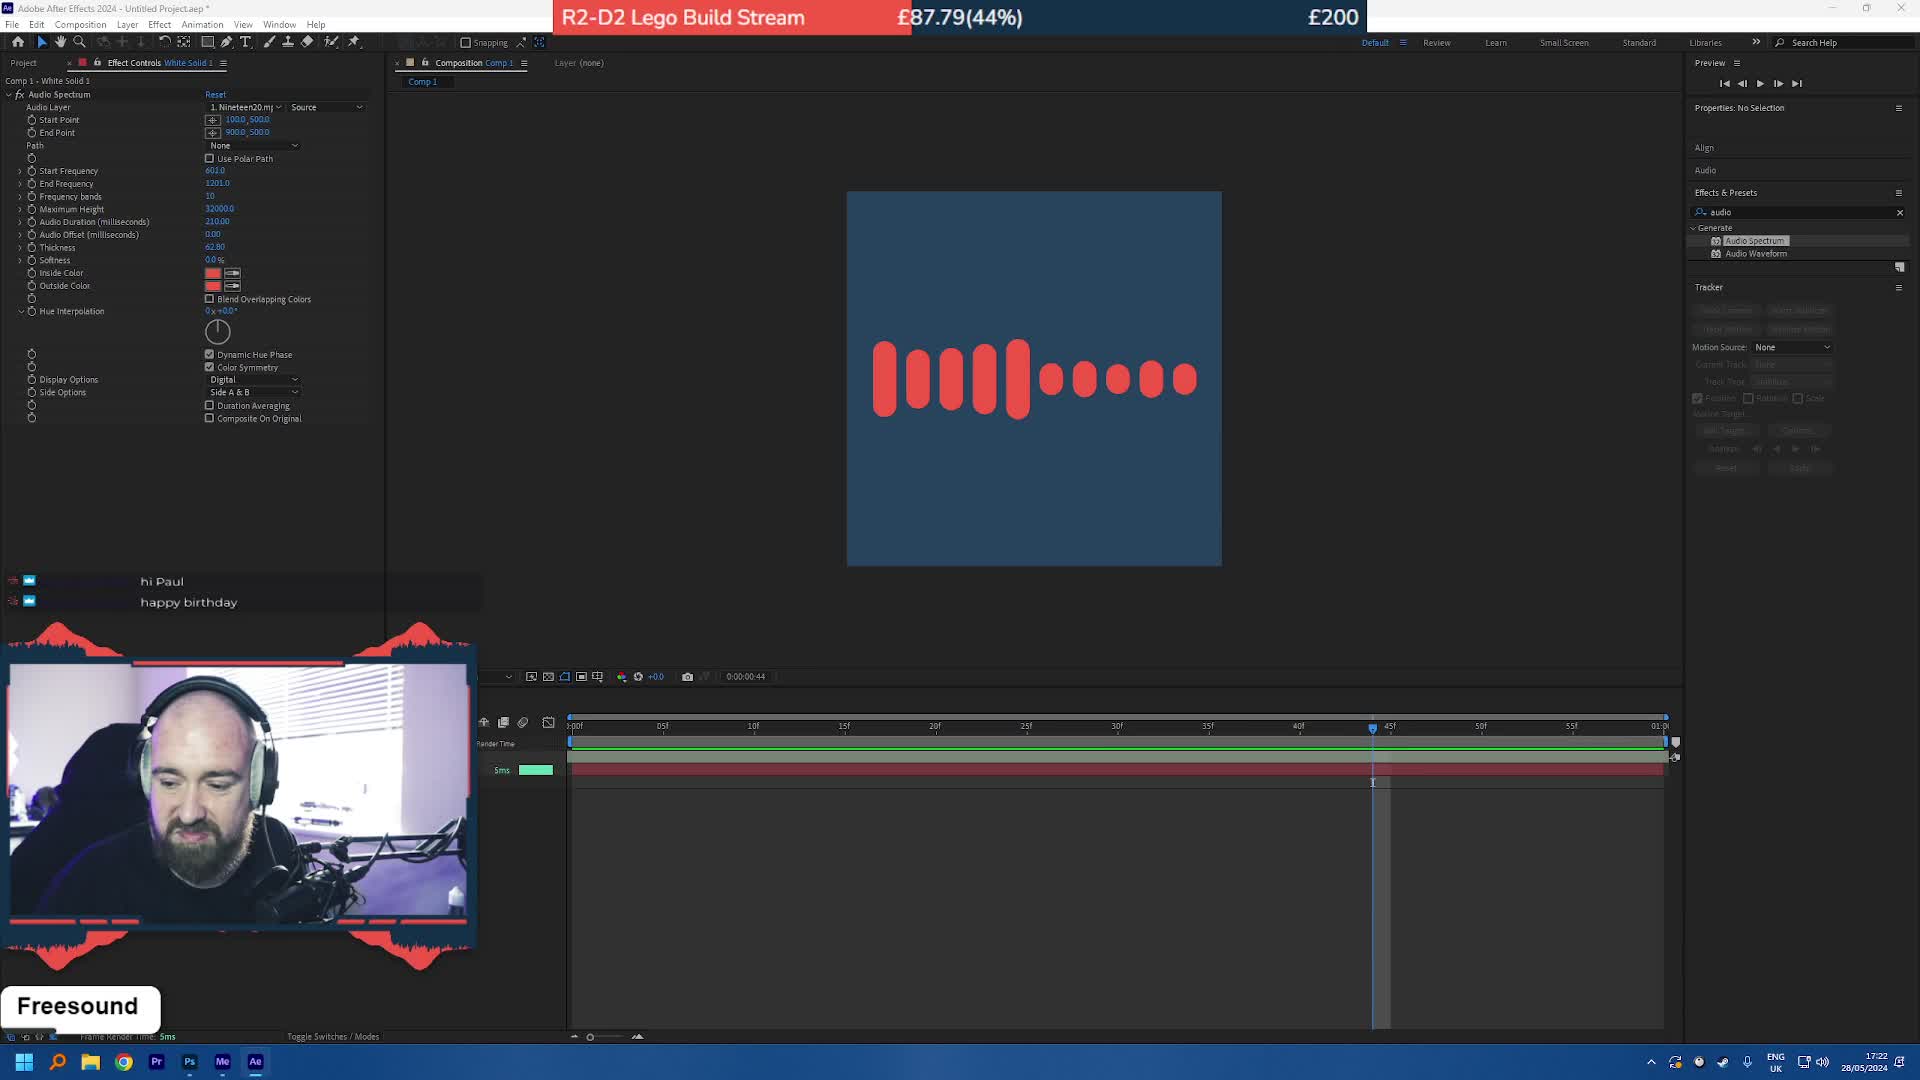Select the Hand tool

(x=60, y=42)
